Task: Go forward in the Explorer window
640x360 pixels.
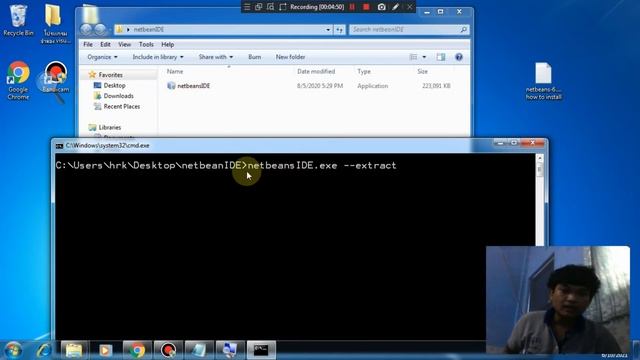Action: (100, 29)
